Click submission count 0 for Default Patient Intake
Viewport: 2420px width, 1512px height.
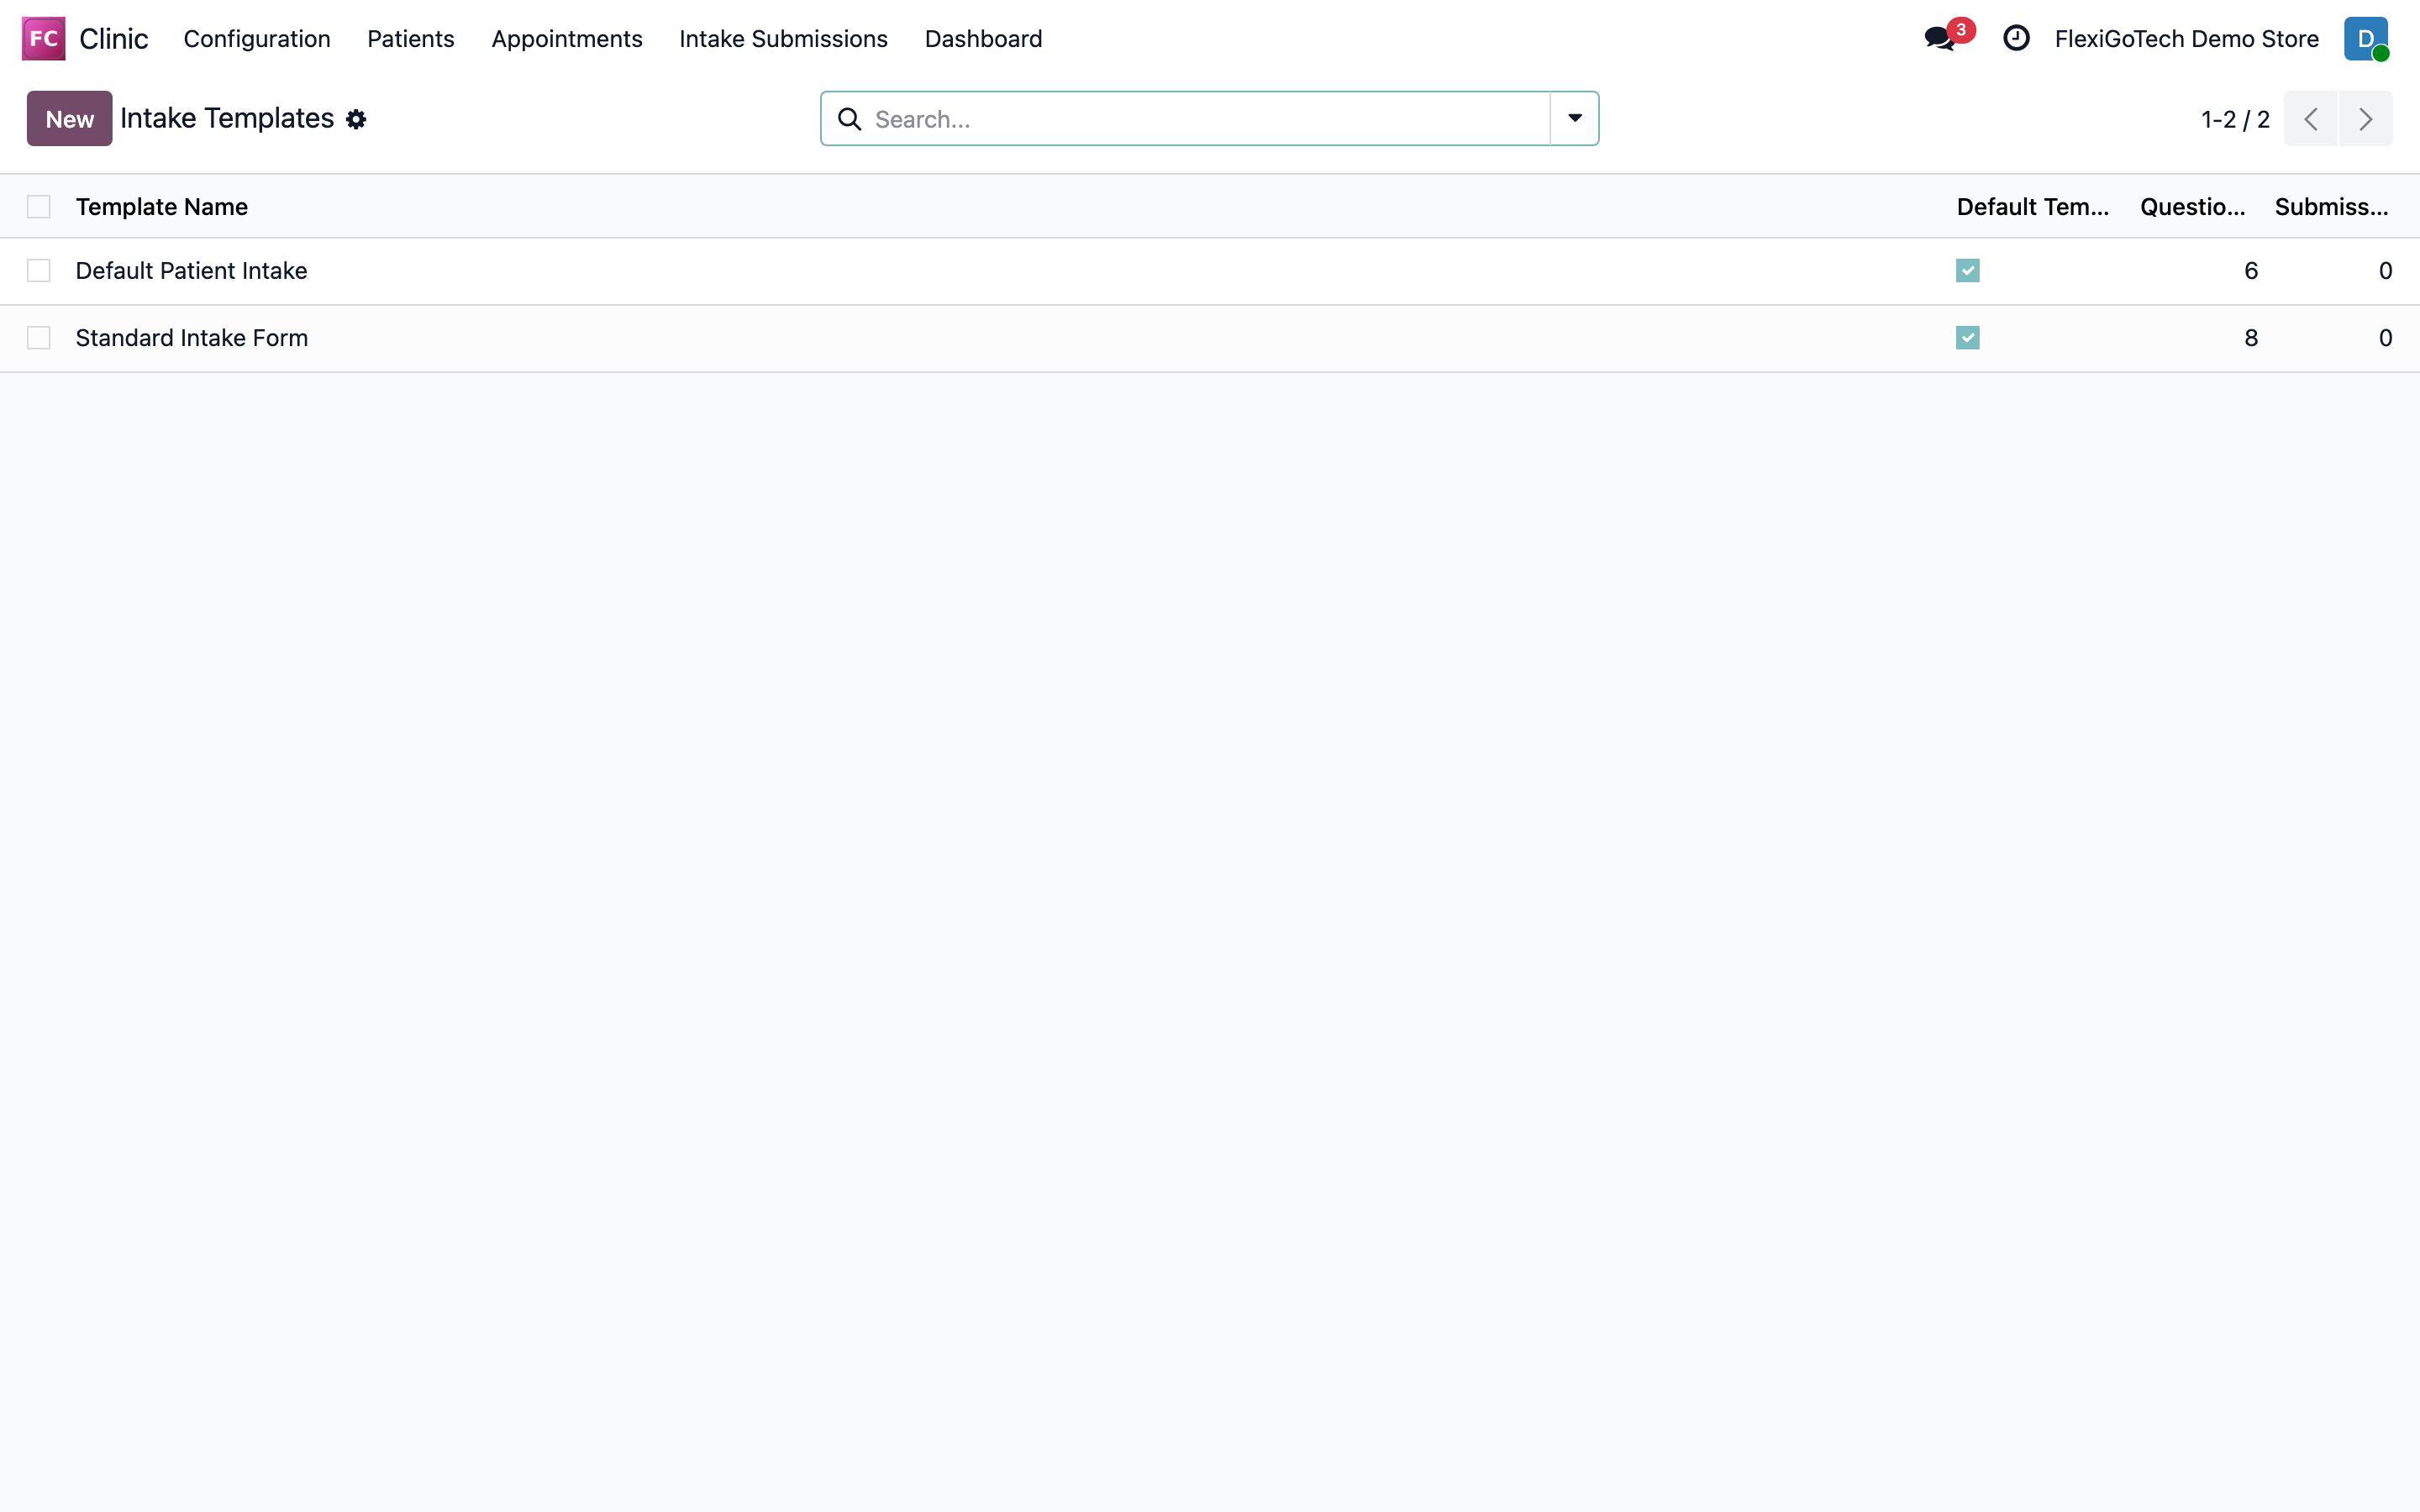tap(2385, 271)
